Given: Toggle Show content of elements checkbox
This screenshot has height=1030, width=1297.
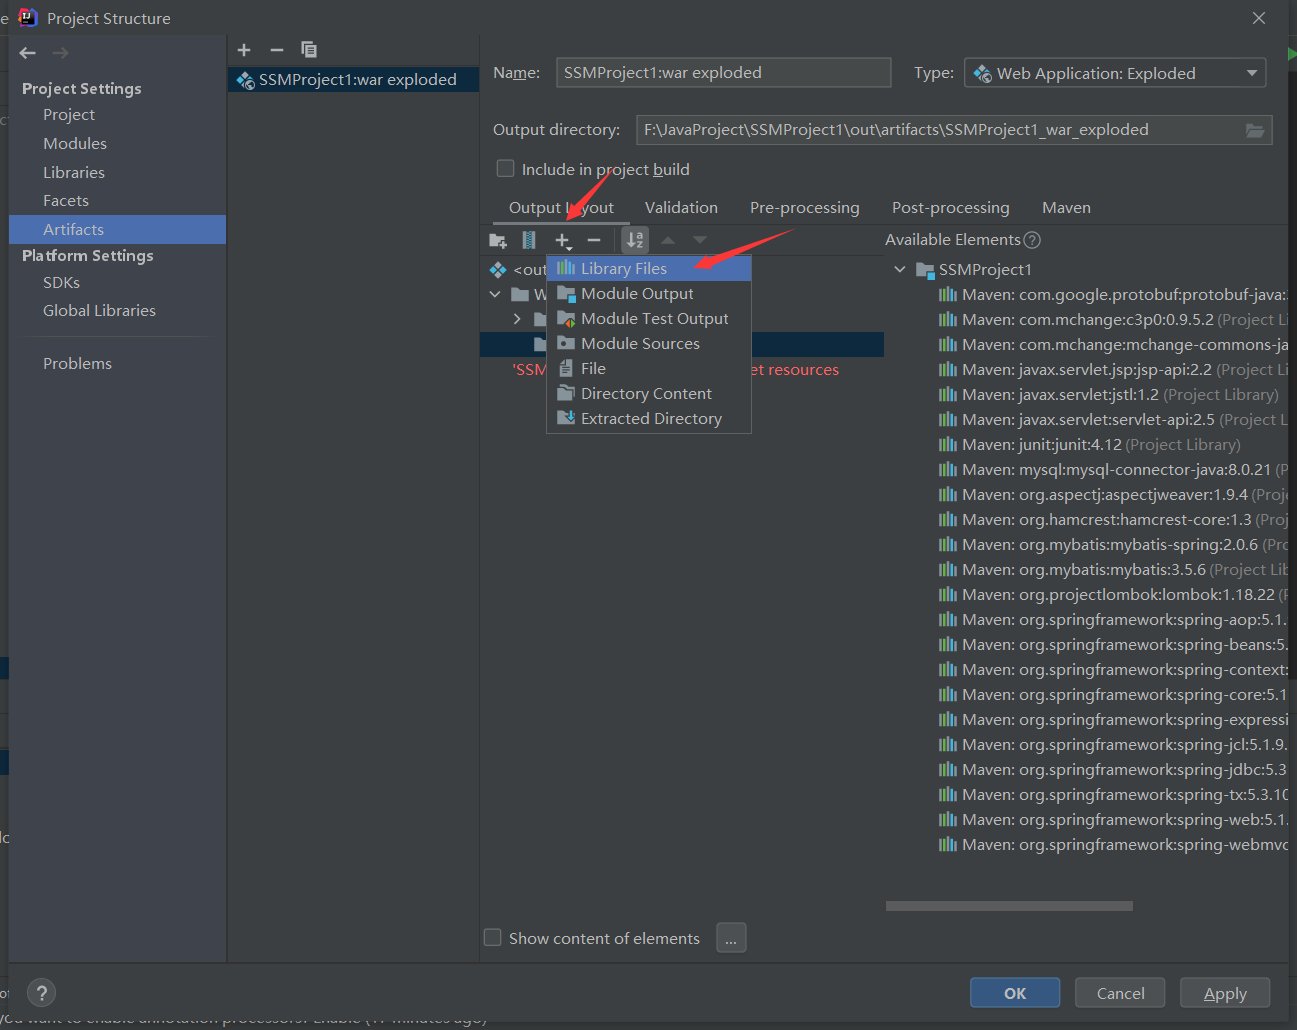Looking at the screenshot, I should point(493,938).
